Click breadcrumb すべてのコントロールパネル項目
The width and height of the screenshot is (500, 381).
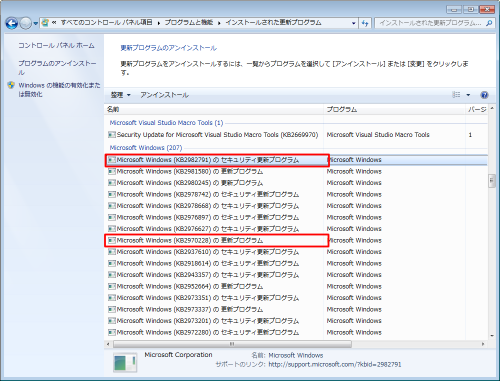click(x=106, y=22)
